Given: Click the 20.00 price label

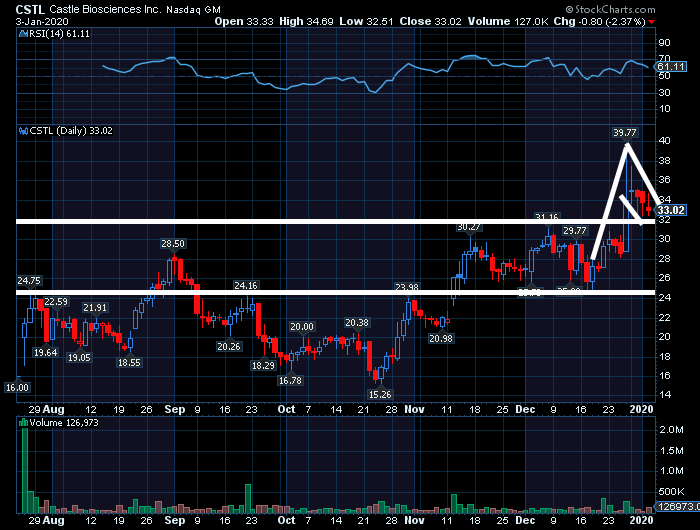Looking at the screenshot, I should (302, 327).
